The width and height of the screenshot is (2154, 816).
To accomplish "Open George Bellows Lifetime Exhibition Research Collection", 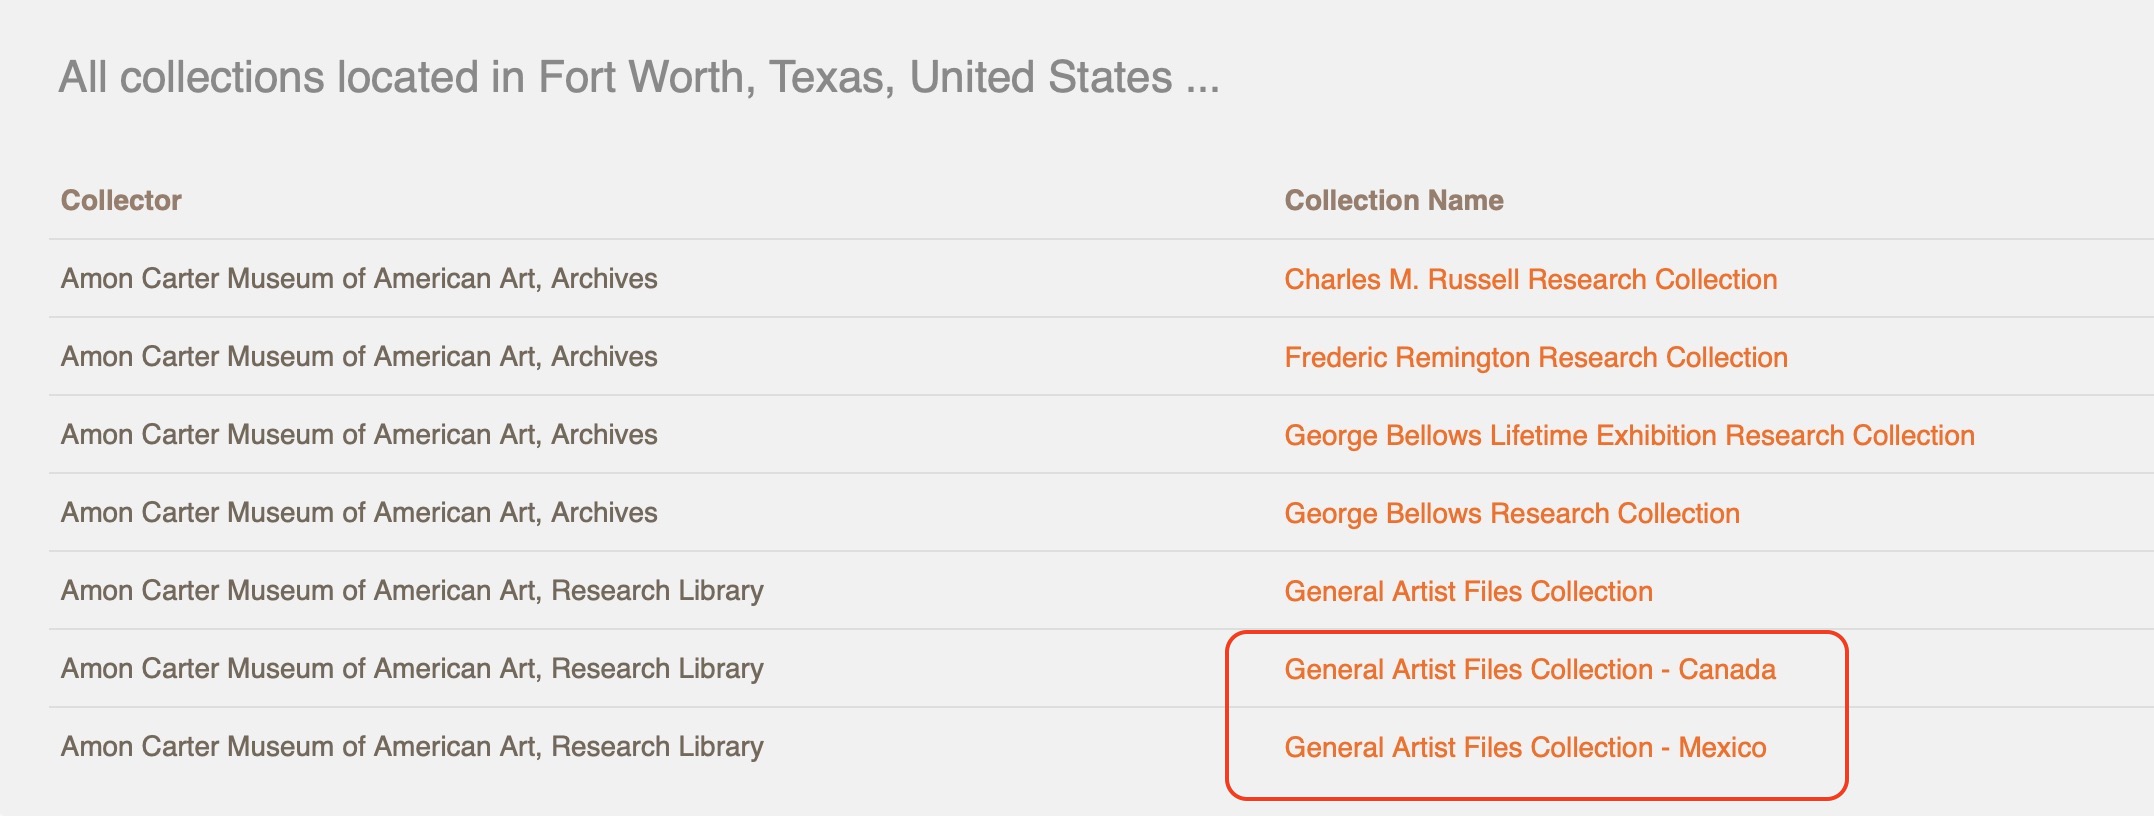I will [x=1629, y=435].
